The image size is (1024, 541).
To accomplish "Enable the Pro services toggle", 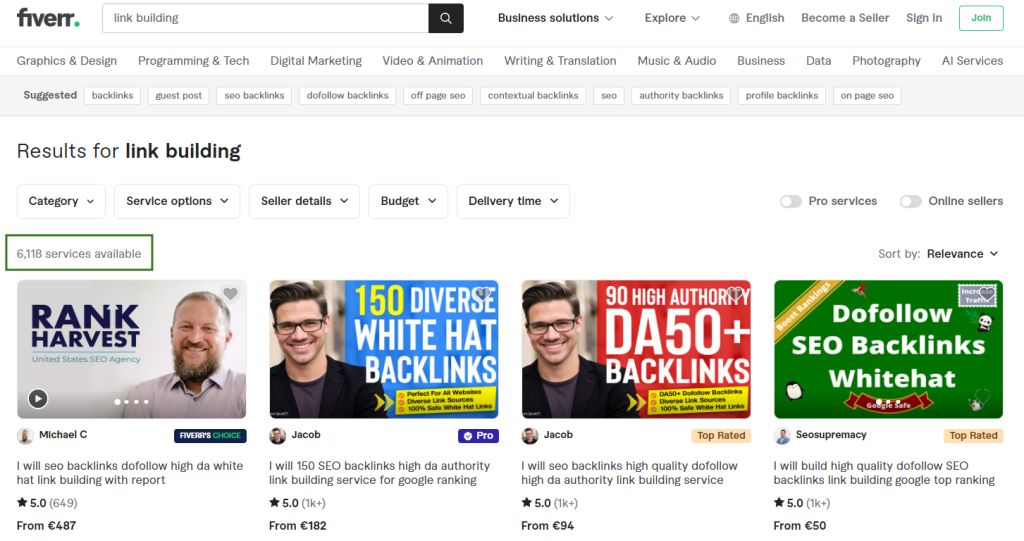I will [791, 201].
